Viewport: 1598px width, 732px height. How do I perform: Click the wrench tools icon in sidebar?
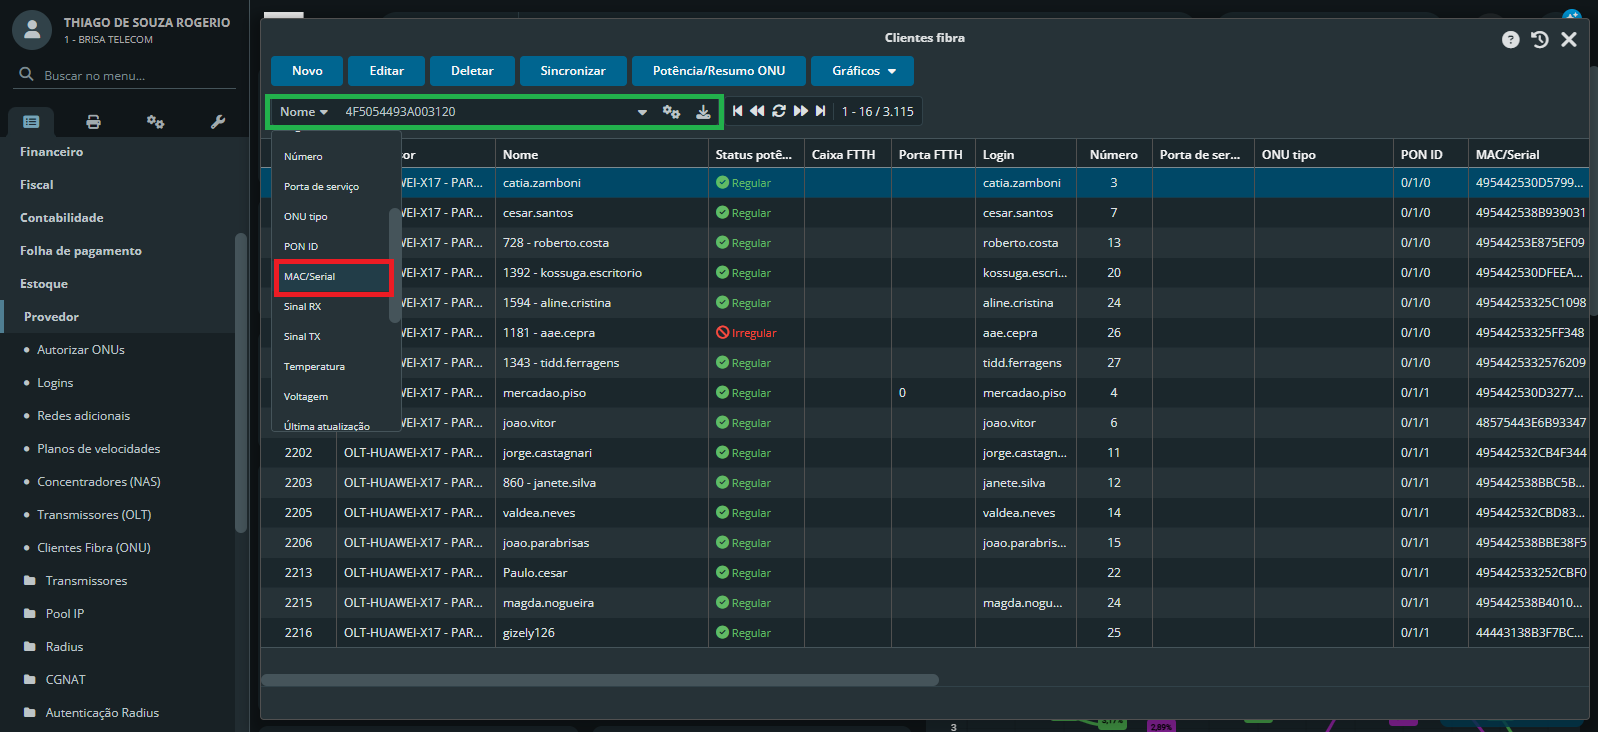click(x=217, y=122)
